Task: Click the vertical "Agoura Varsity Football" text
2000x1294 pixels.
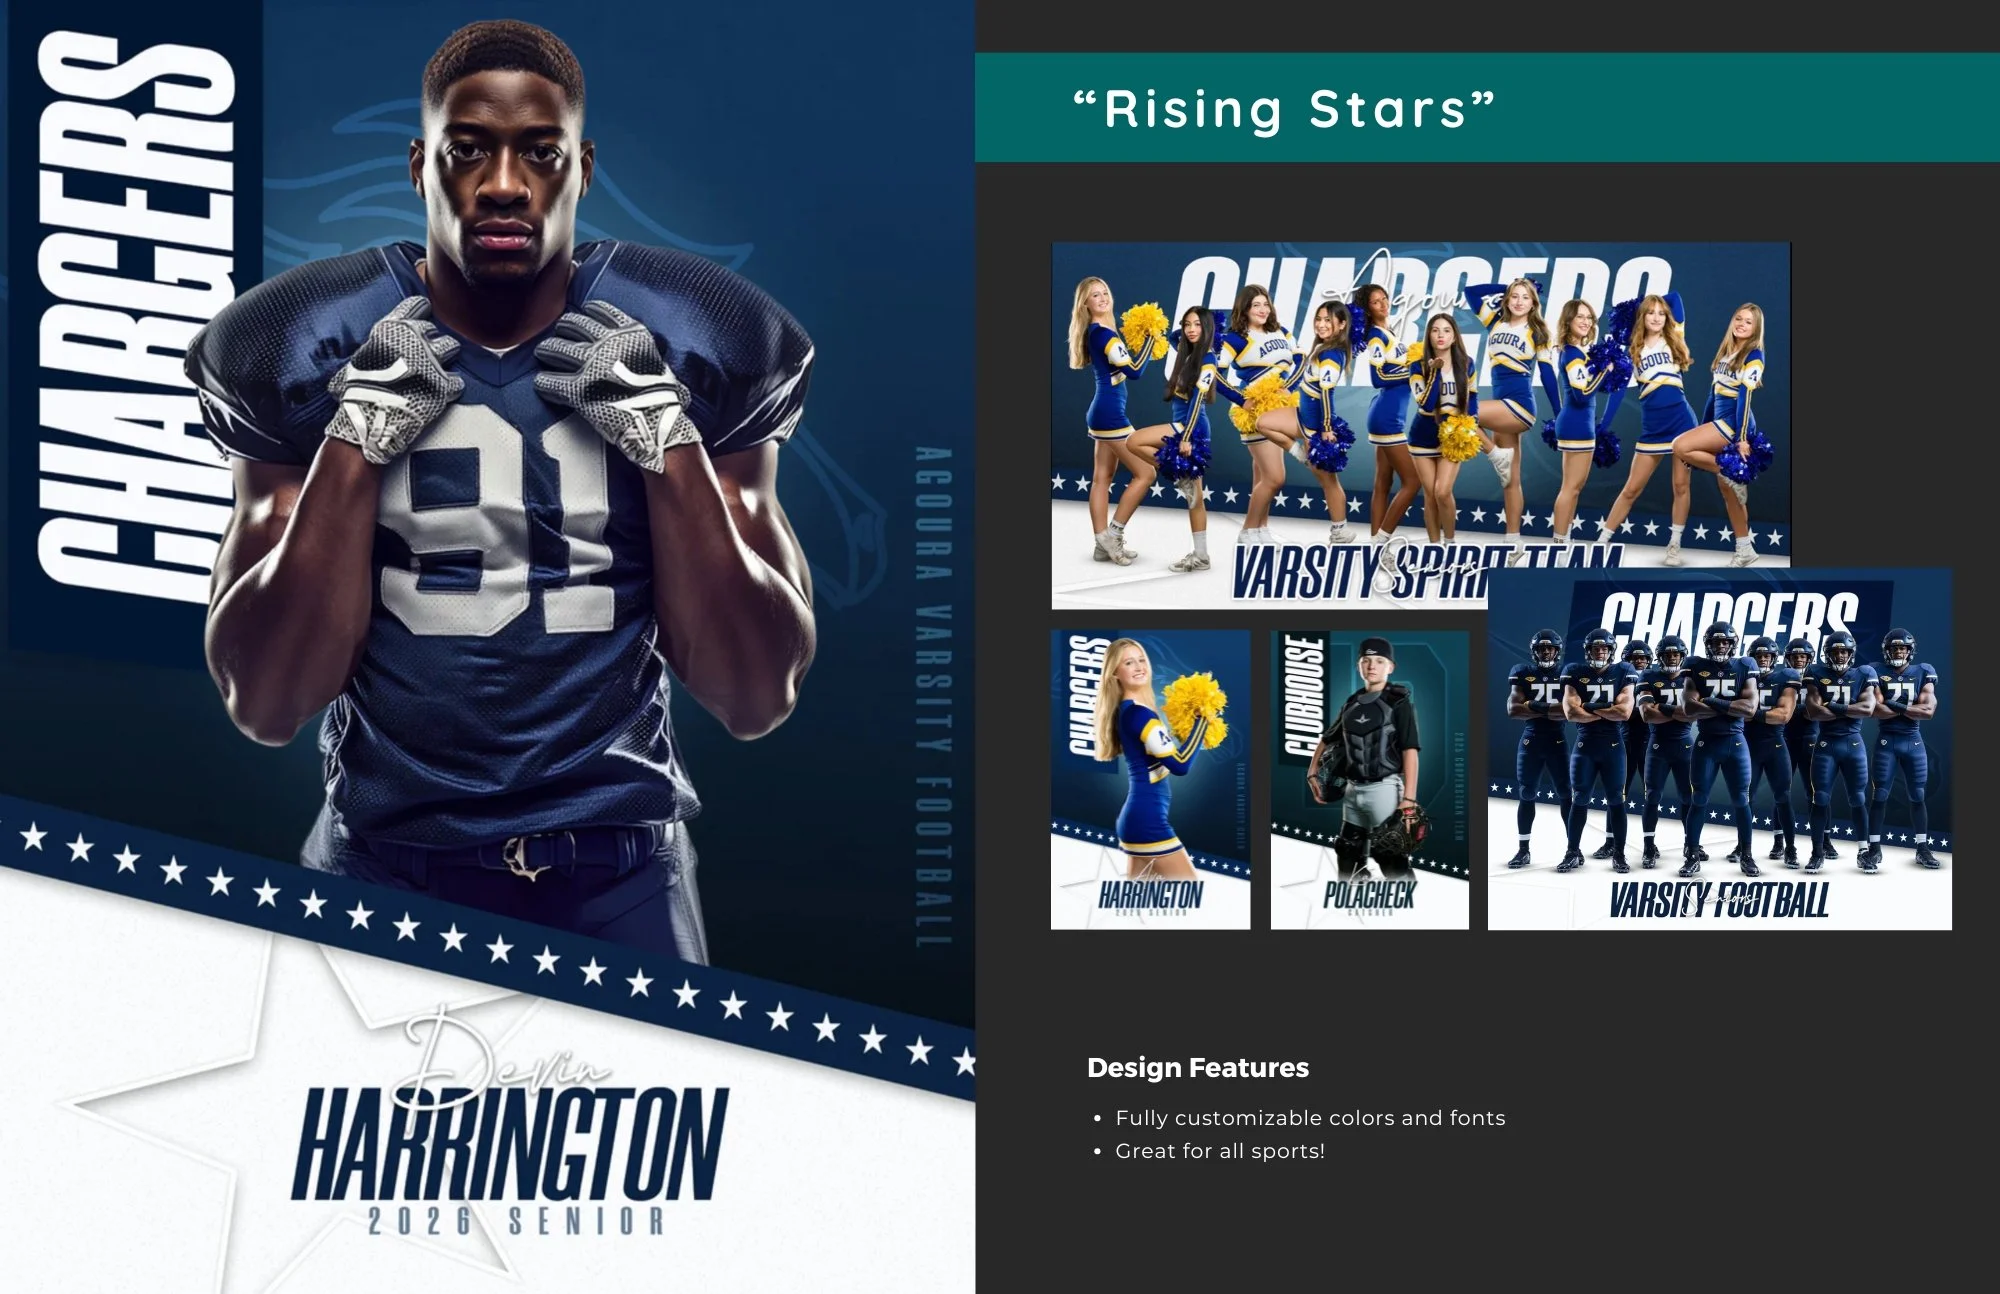Action: point(932,697)
